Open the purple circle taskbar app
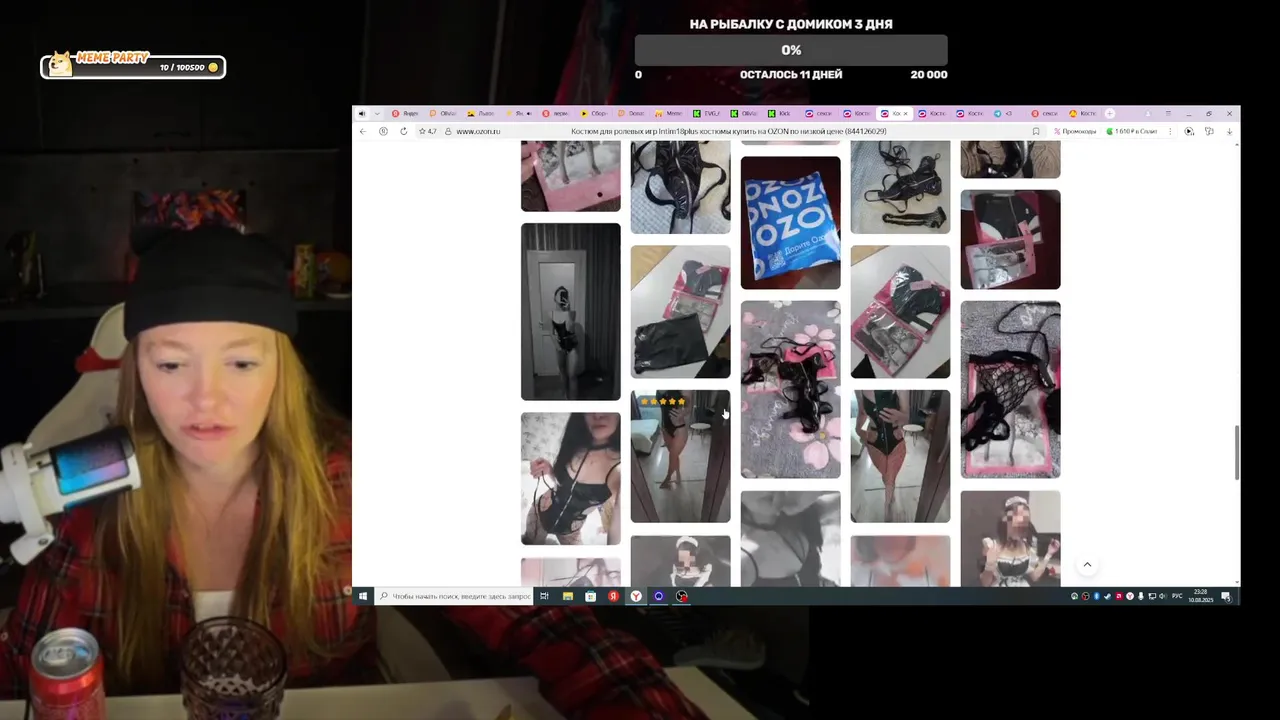The height and width of the screenshot is (720, 1280). coord(659,596)
